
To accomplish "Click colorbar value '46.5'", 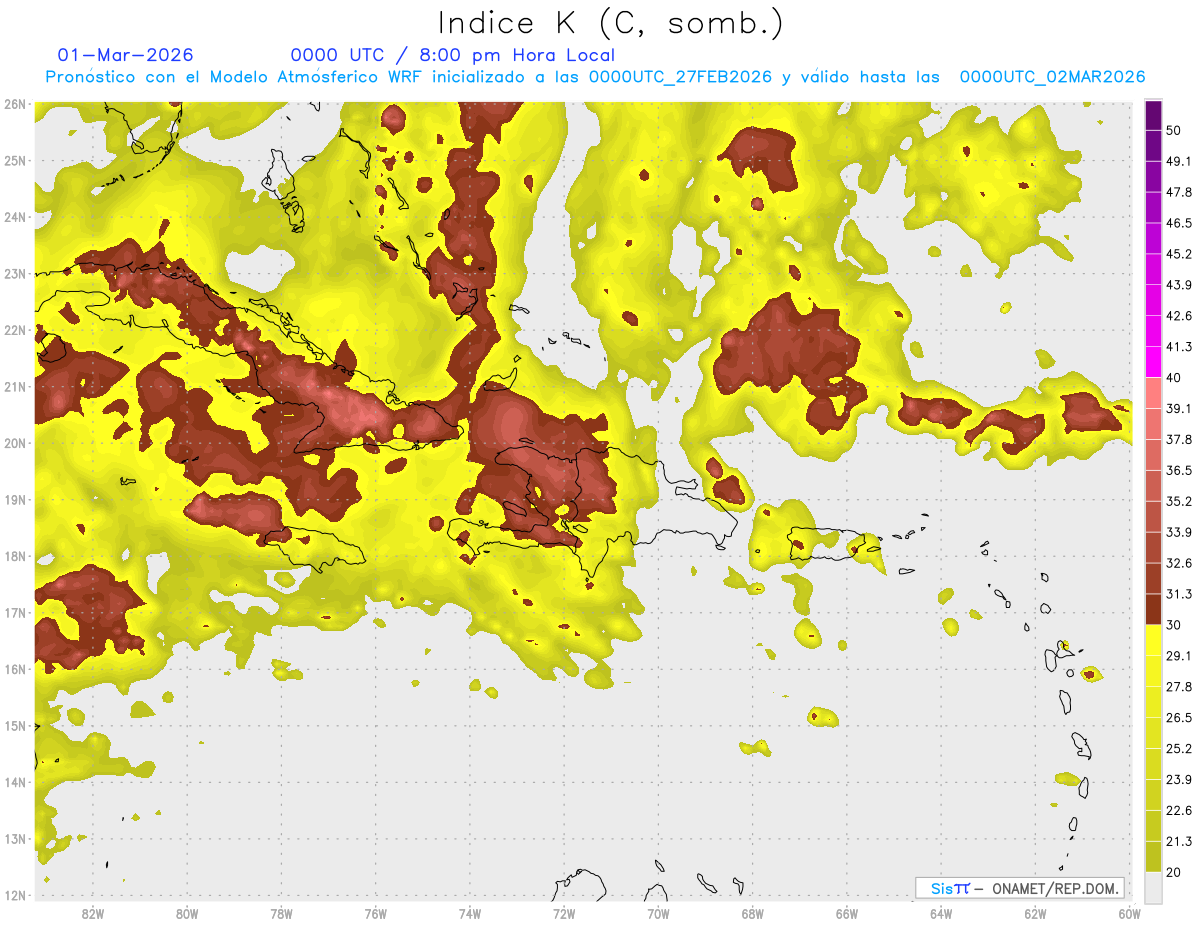I will [1178, 223].
